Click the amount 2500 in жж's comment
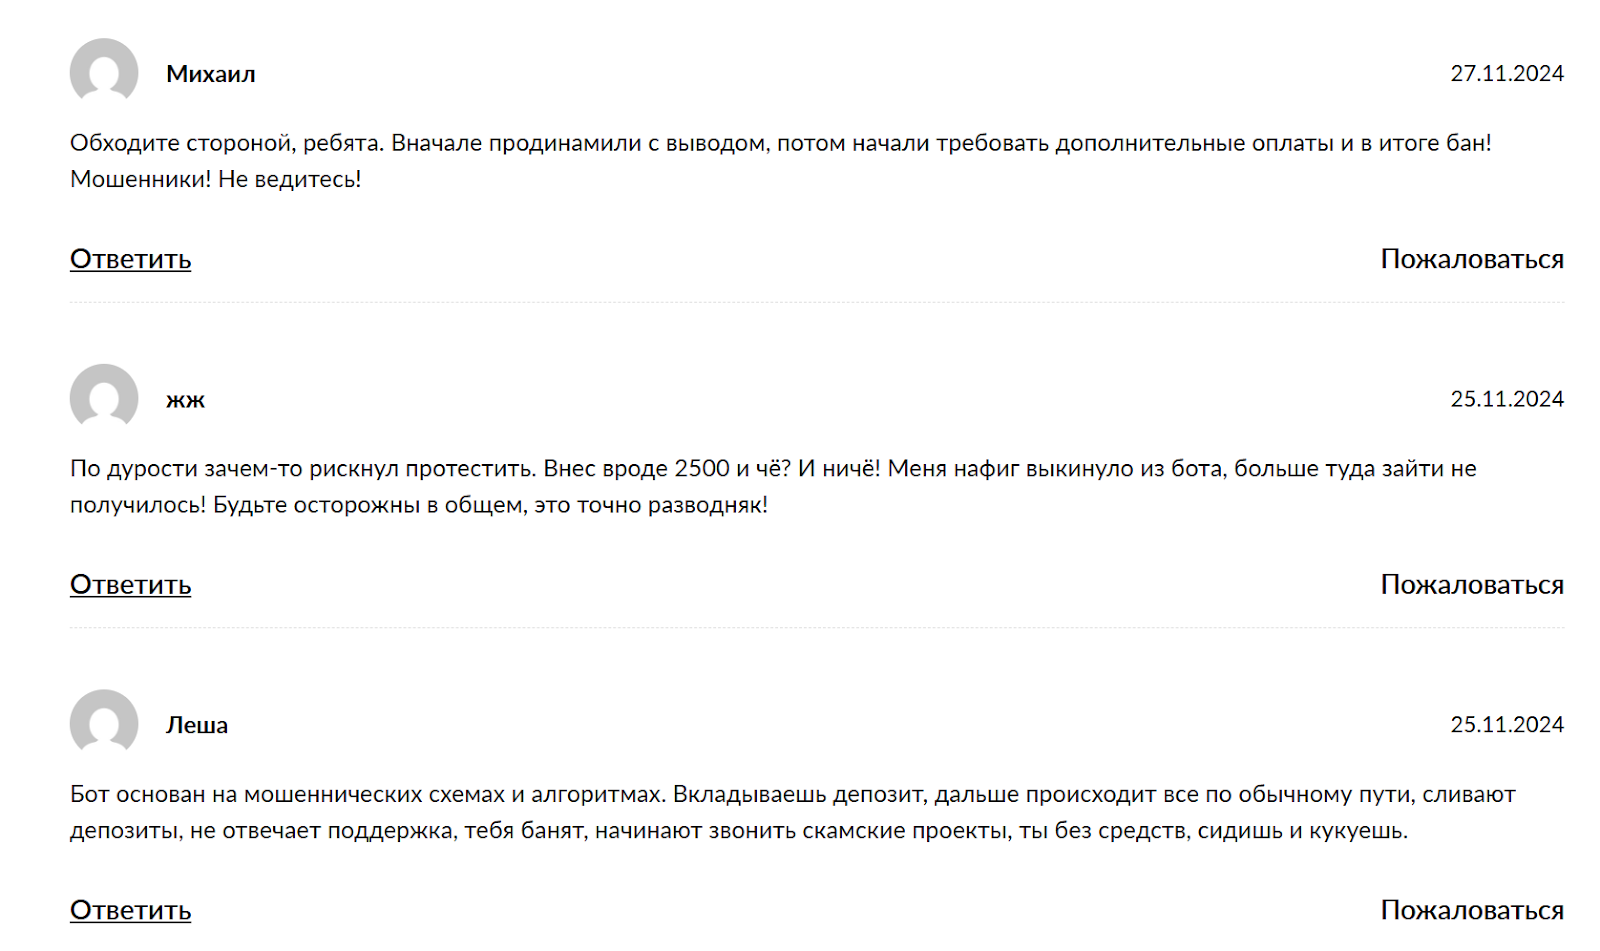Screen dimensions: 1600x951 (702, 469)
